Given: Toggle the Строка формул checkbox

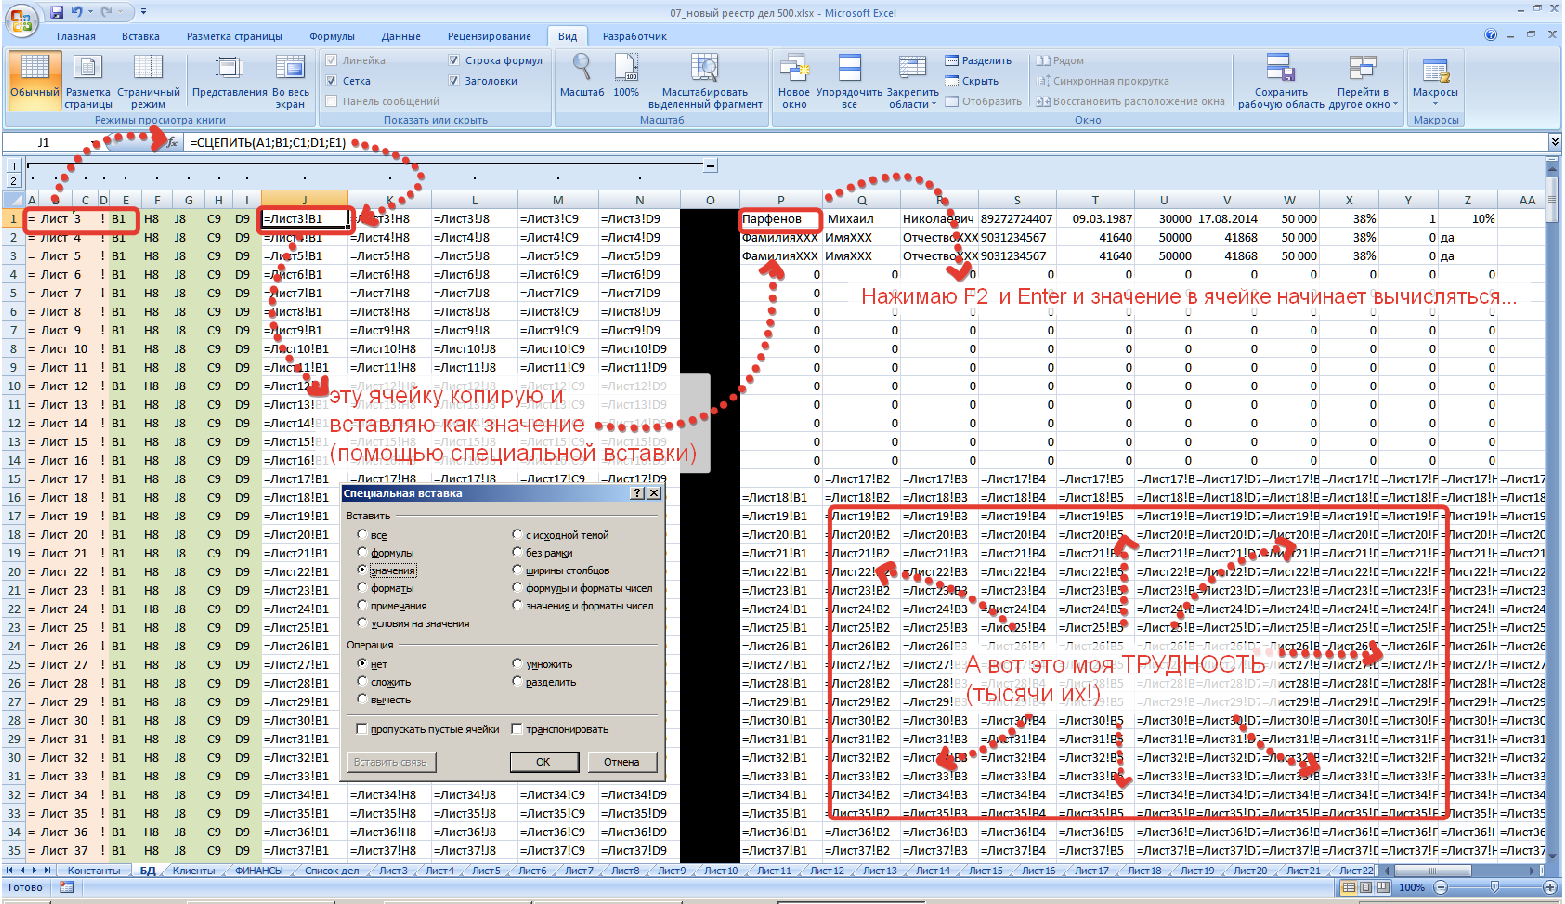Looking at the screenshot, I should [x=454, y=60].
